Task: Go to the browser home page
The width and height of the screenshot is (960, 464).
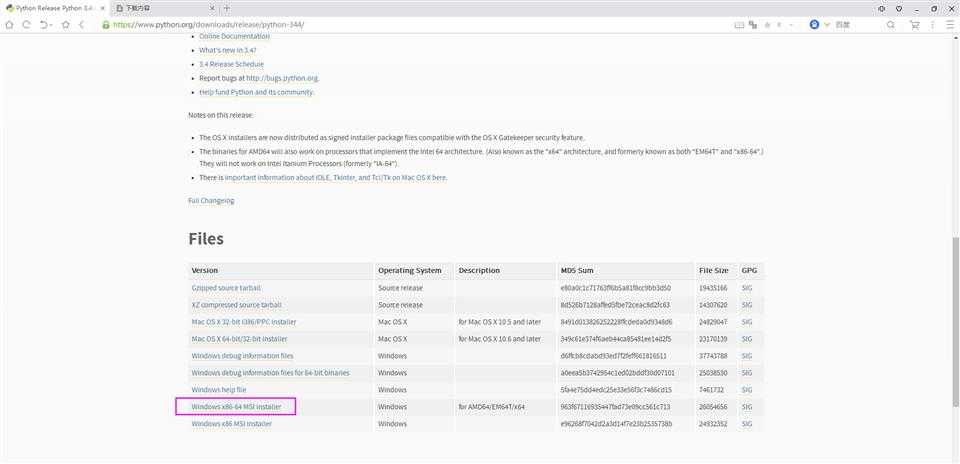Action: pos(9,25)
